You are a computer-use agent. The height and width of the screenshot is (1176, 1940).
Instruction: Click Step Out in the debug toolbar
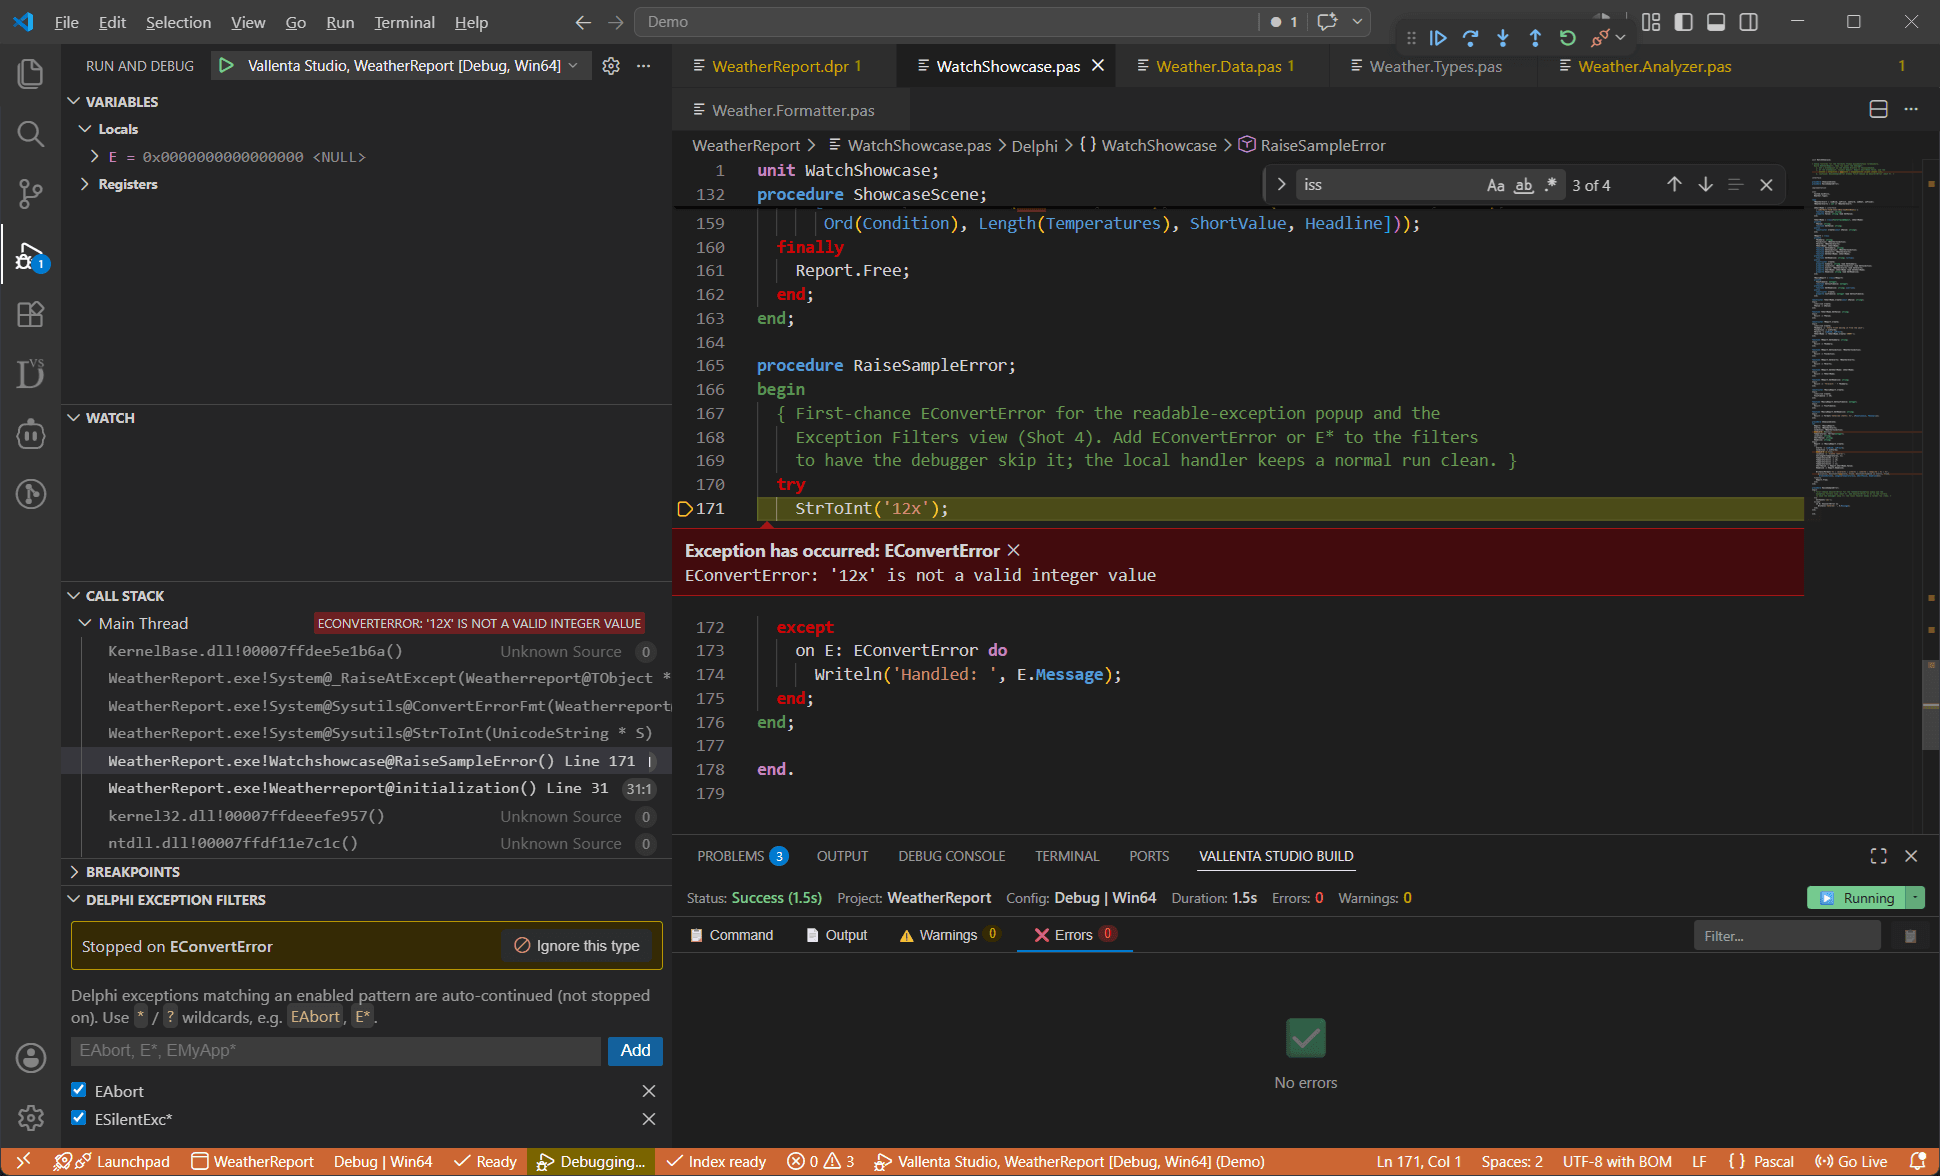(1535, 38)
